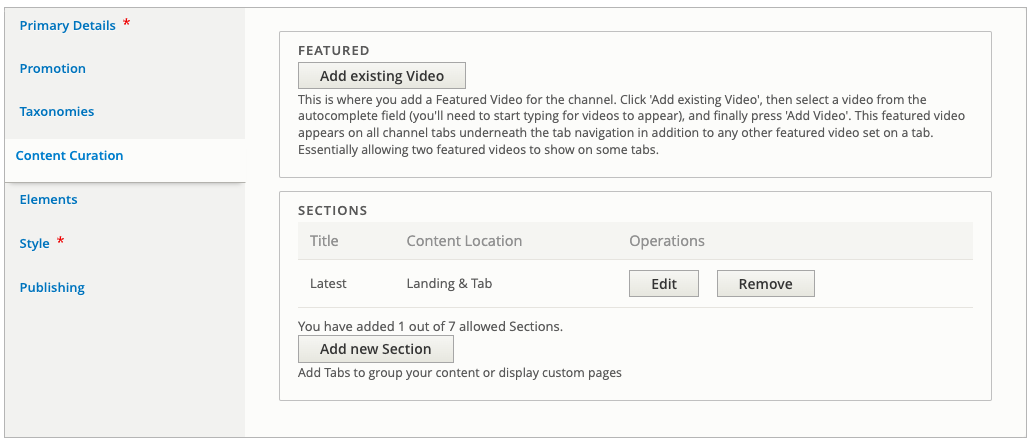Click the Title column header
The height and width of the screenshot is (446, 1030).
pos(324,241)
